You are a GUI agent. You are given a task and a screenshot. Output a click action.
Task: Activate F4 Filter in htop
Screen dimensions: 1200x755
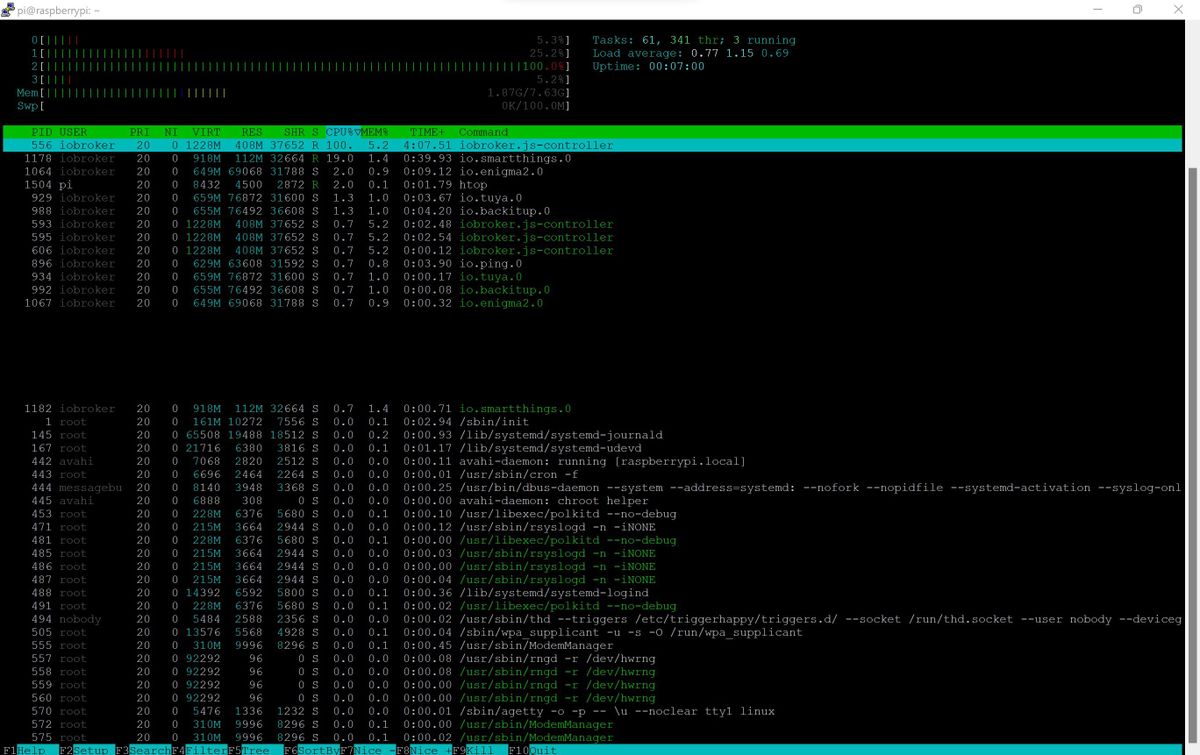[198, 749]
